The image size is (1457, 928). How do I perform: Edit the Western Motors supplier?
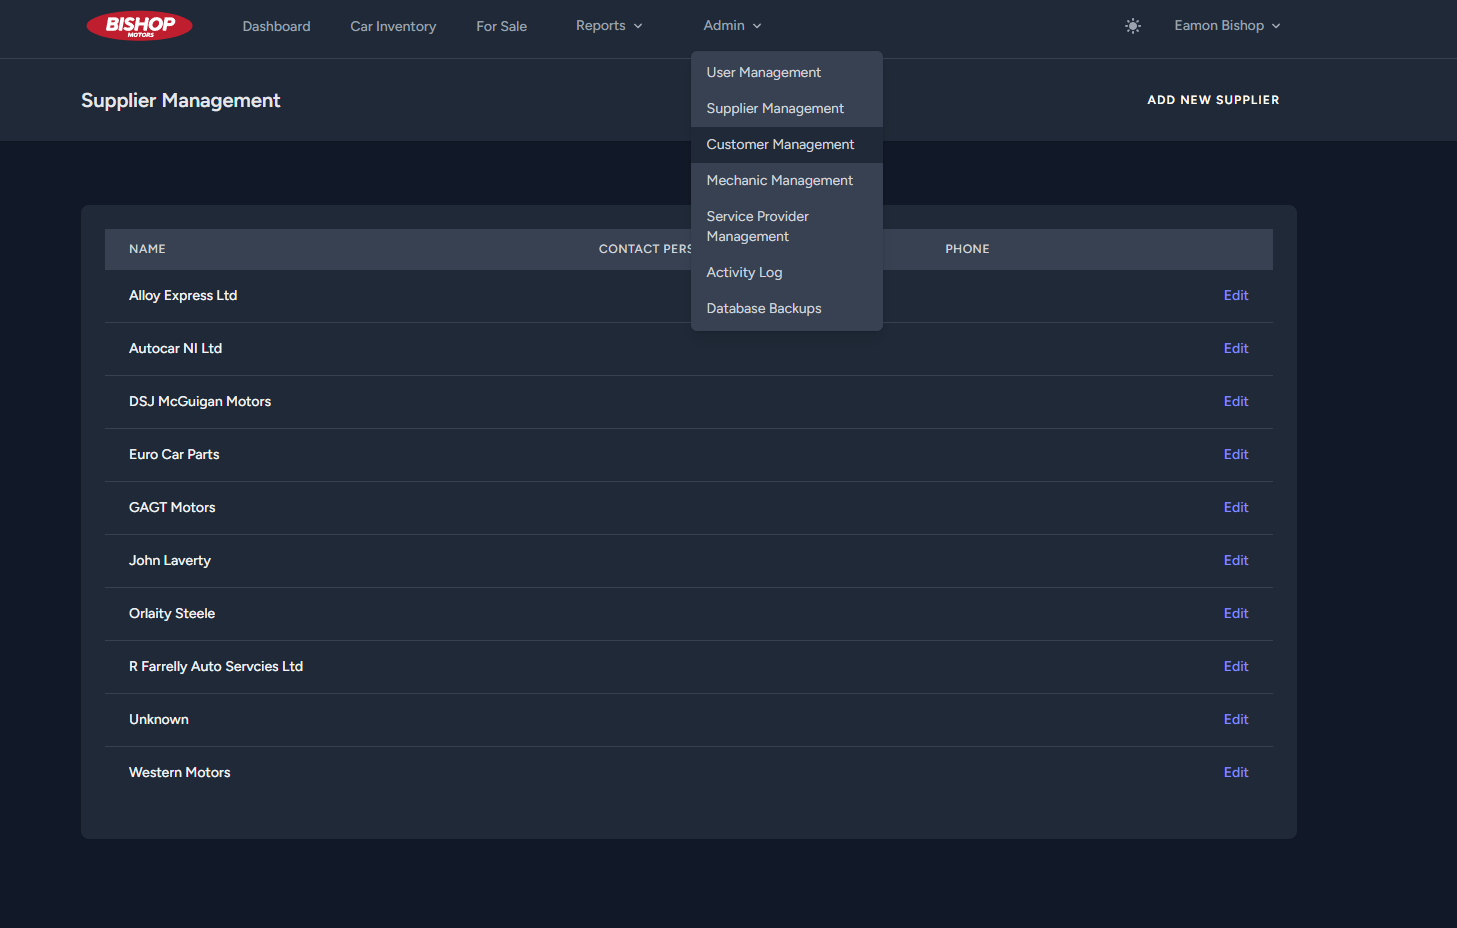coord(1235,772)
